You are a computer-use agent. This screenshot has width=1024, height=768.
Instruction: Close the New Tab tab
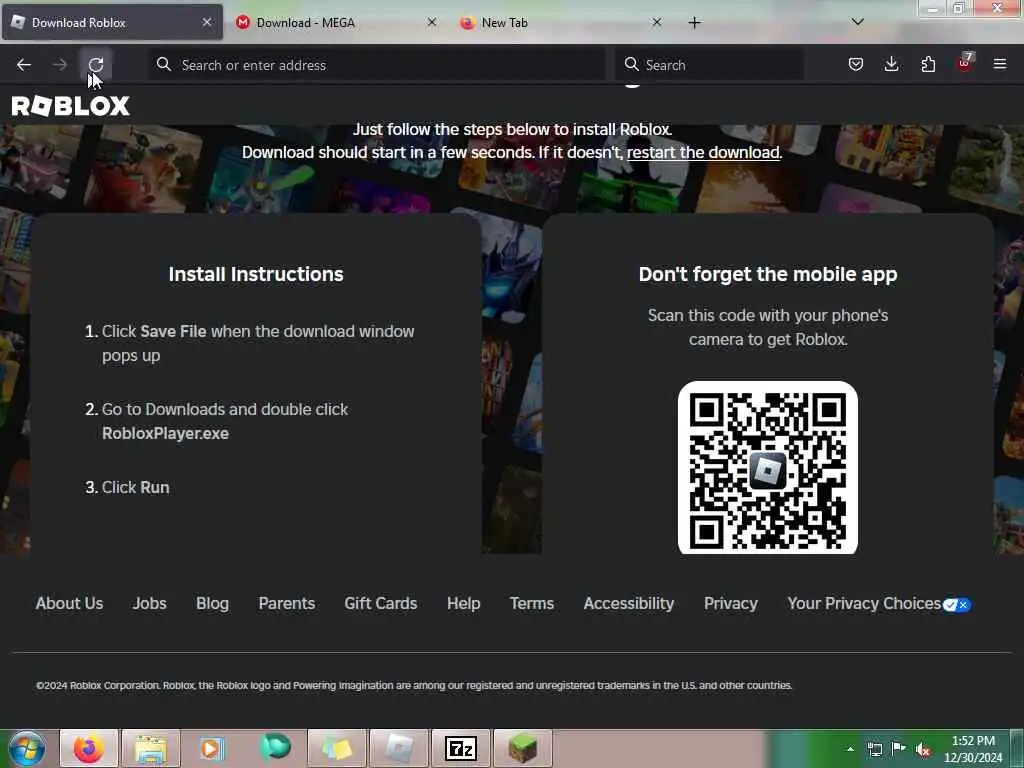pos(656,22)
